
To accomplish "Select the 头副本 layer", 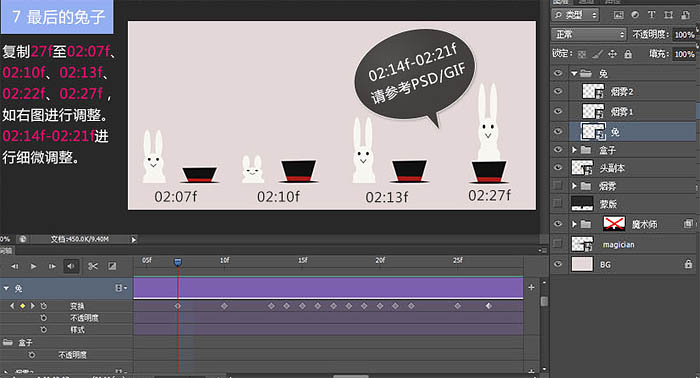I will click(633, 168).
